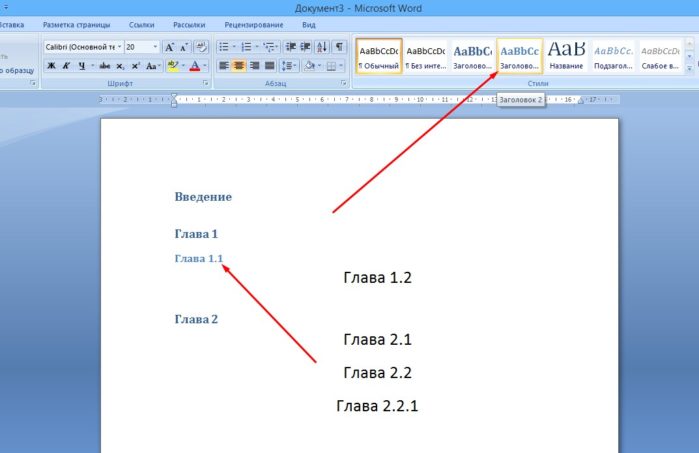Justify the paragraph text
The height and width of the screenshot is (453, 699).
coord(270,66)
